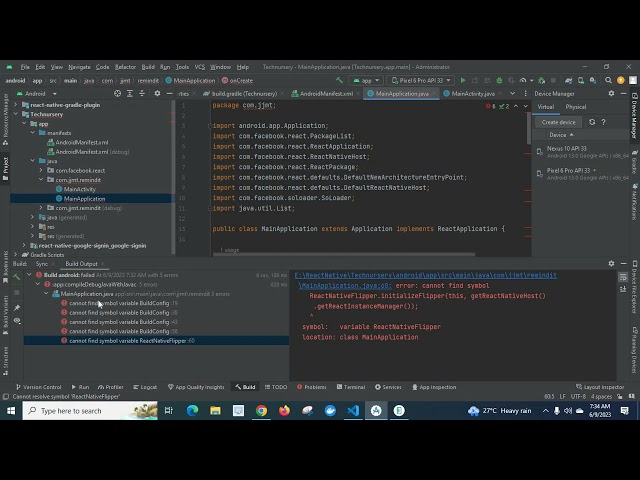
Task: Hide the Project panel with minus icon
Action: (169, 93)
